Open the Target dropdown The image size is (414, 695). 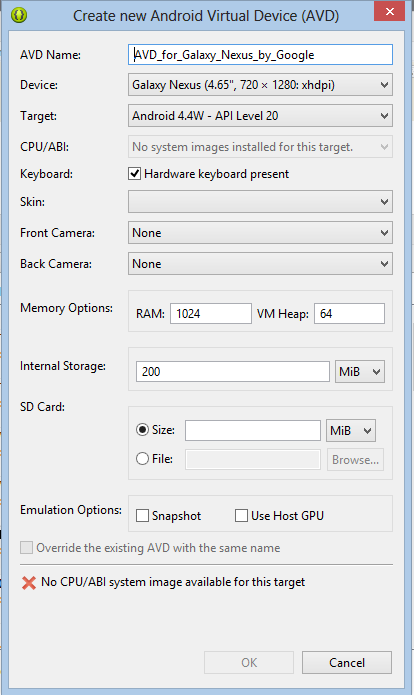tap(260, 116)
